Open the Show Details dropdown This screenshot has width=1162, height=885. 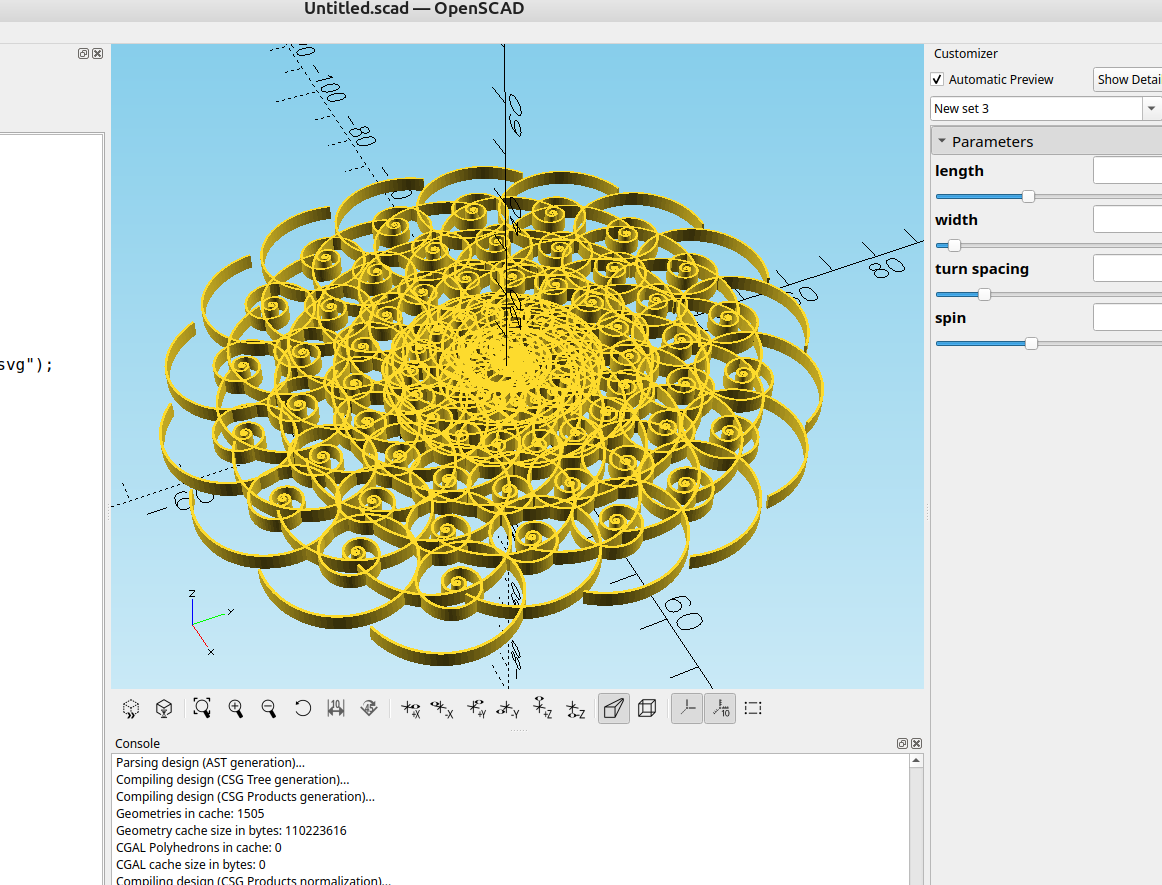tap(1128, 80)
